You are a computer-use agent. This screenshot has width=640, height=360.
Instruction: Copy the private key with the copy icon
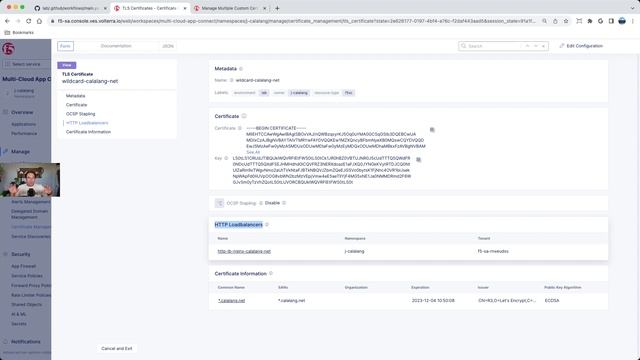[418, 160]
